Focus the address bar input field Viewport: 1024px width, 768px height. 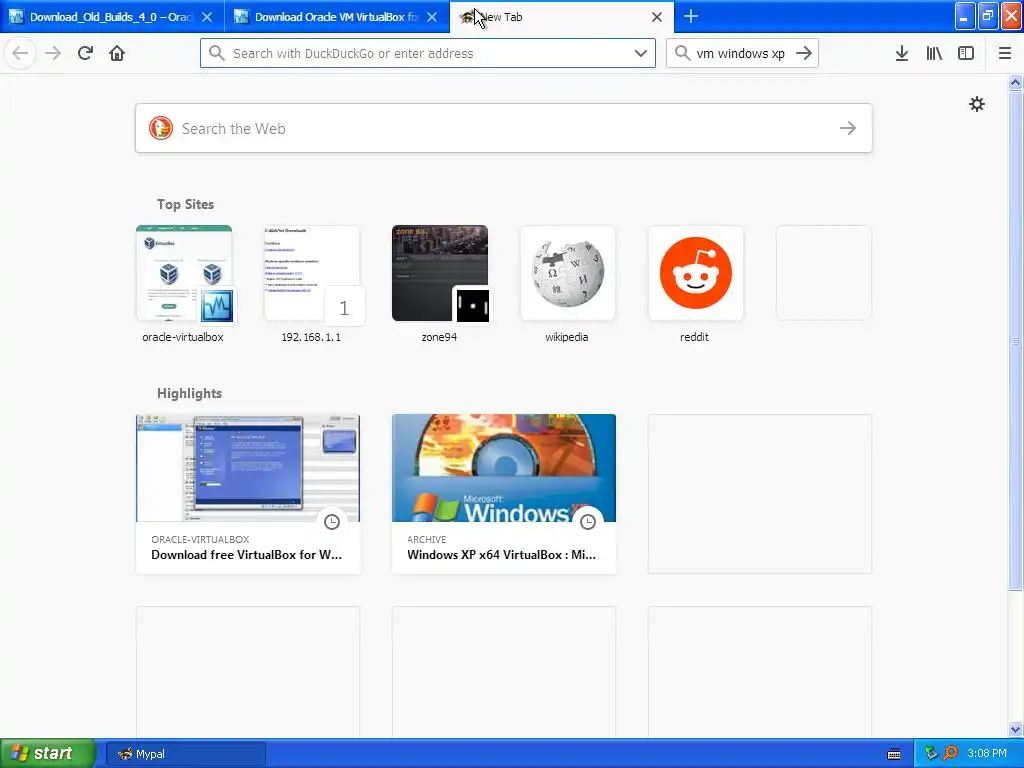point(428,53)
